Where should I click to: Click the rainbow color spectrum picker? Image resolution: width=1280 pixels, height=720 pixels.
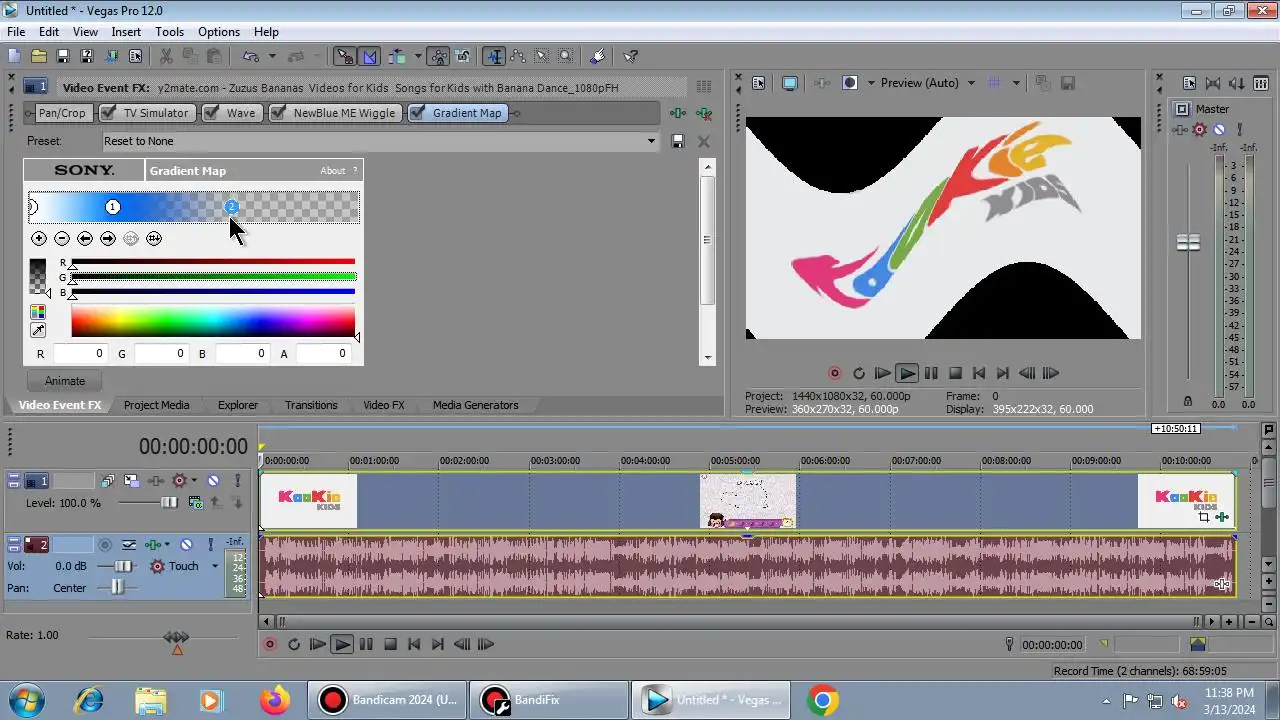coord(213,322)
